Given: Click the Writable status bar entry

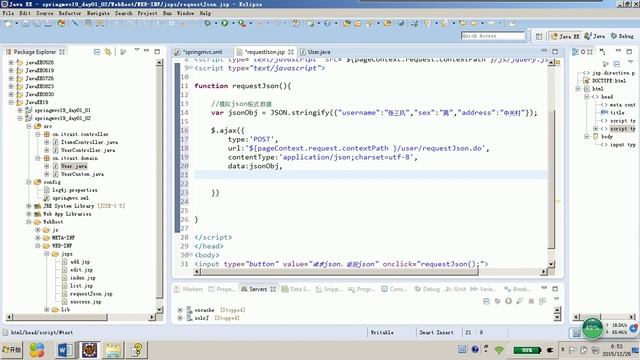Looking at the screenshot, I should [382, 333].
